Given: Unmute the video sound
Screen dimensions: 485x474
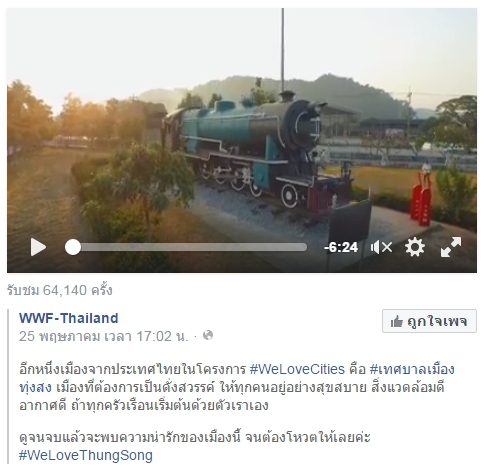Looking at the screenshot, I should tap(381, 247).
